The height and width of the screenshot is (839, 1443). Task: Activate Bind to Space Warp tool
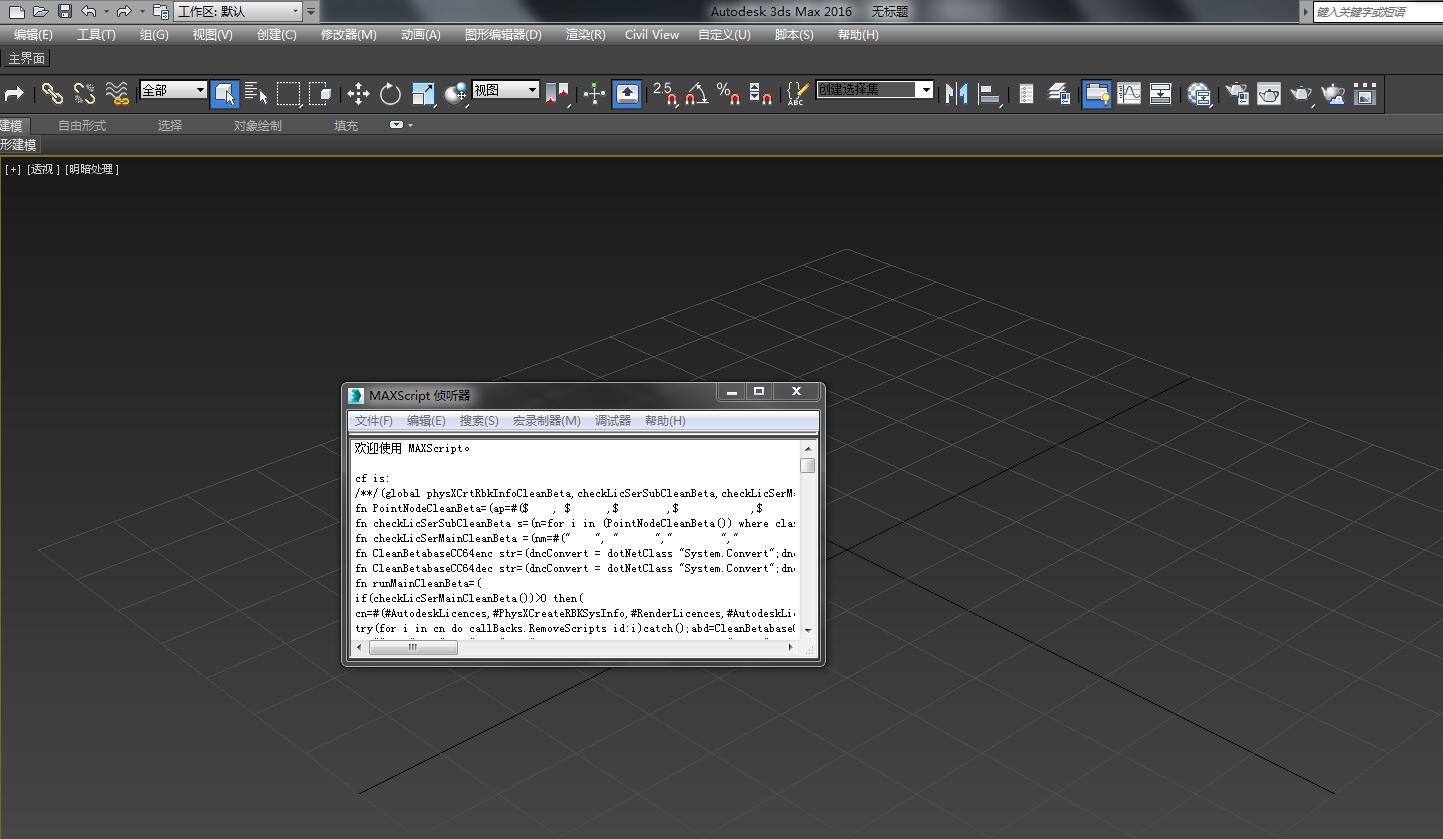point(118,94)
